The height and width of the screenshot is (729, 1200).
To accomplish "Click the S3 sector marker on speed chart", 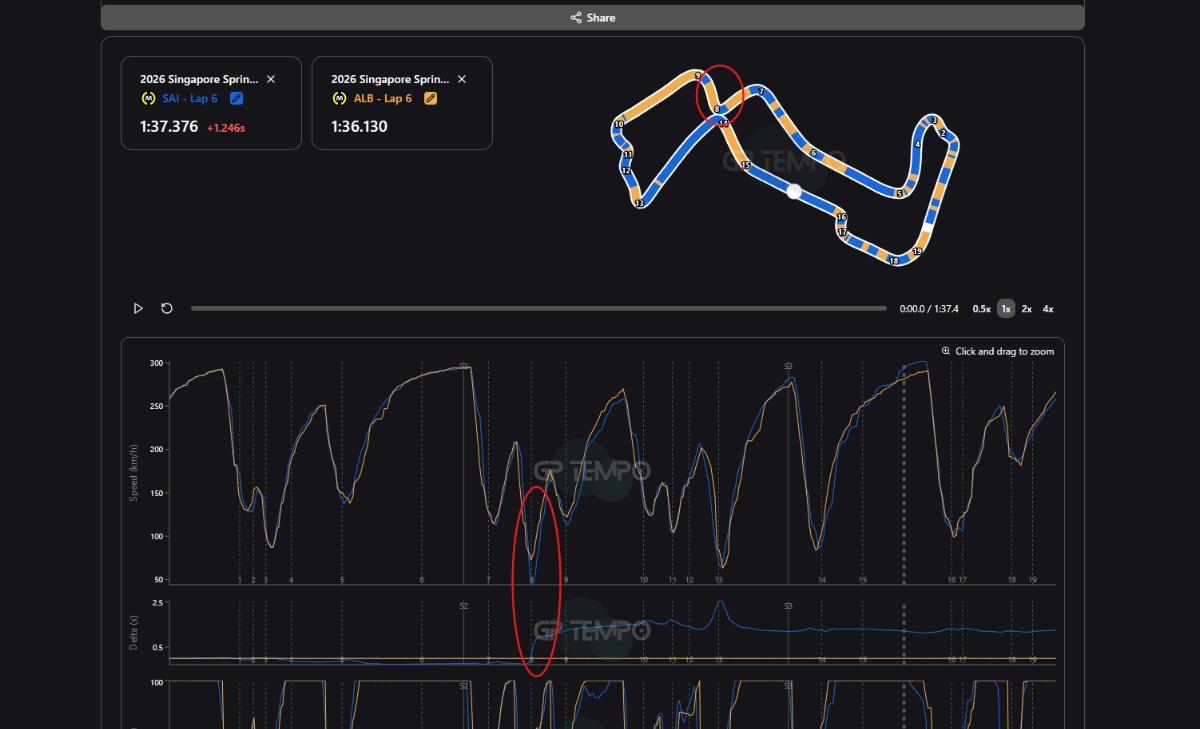I will [x=788, y=366].
